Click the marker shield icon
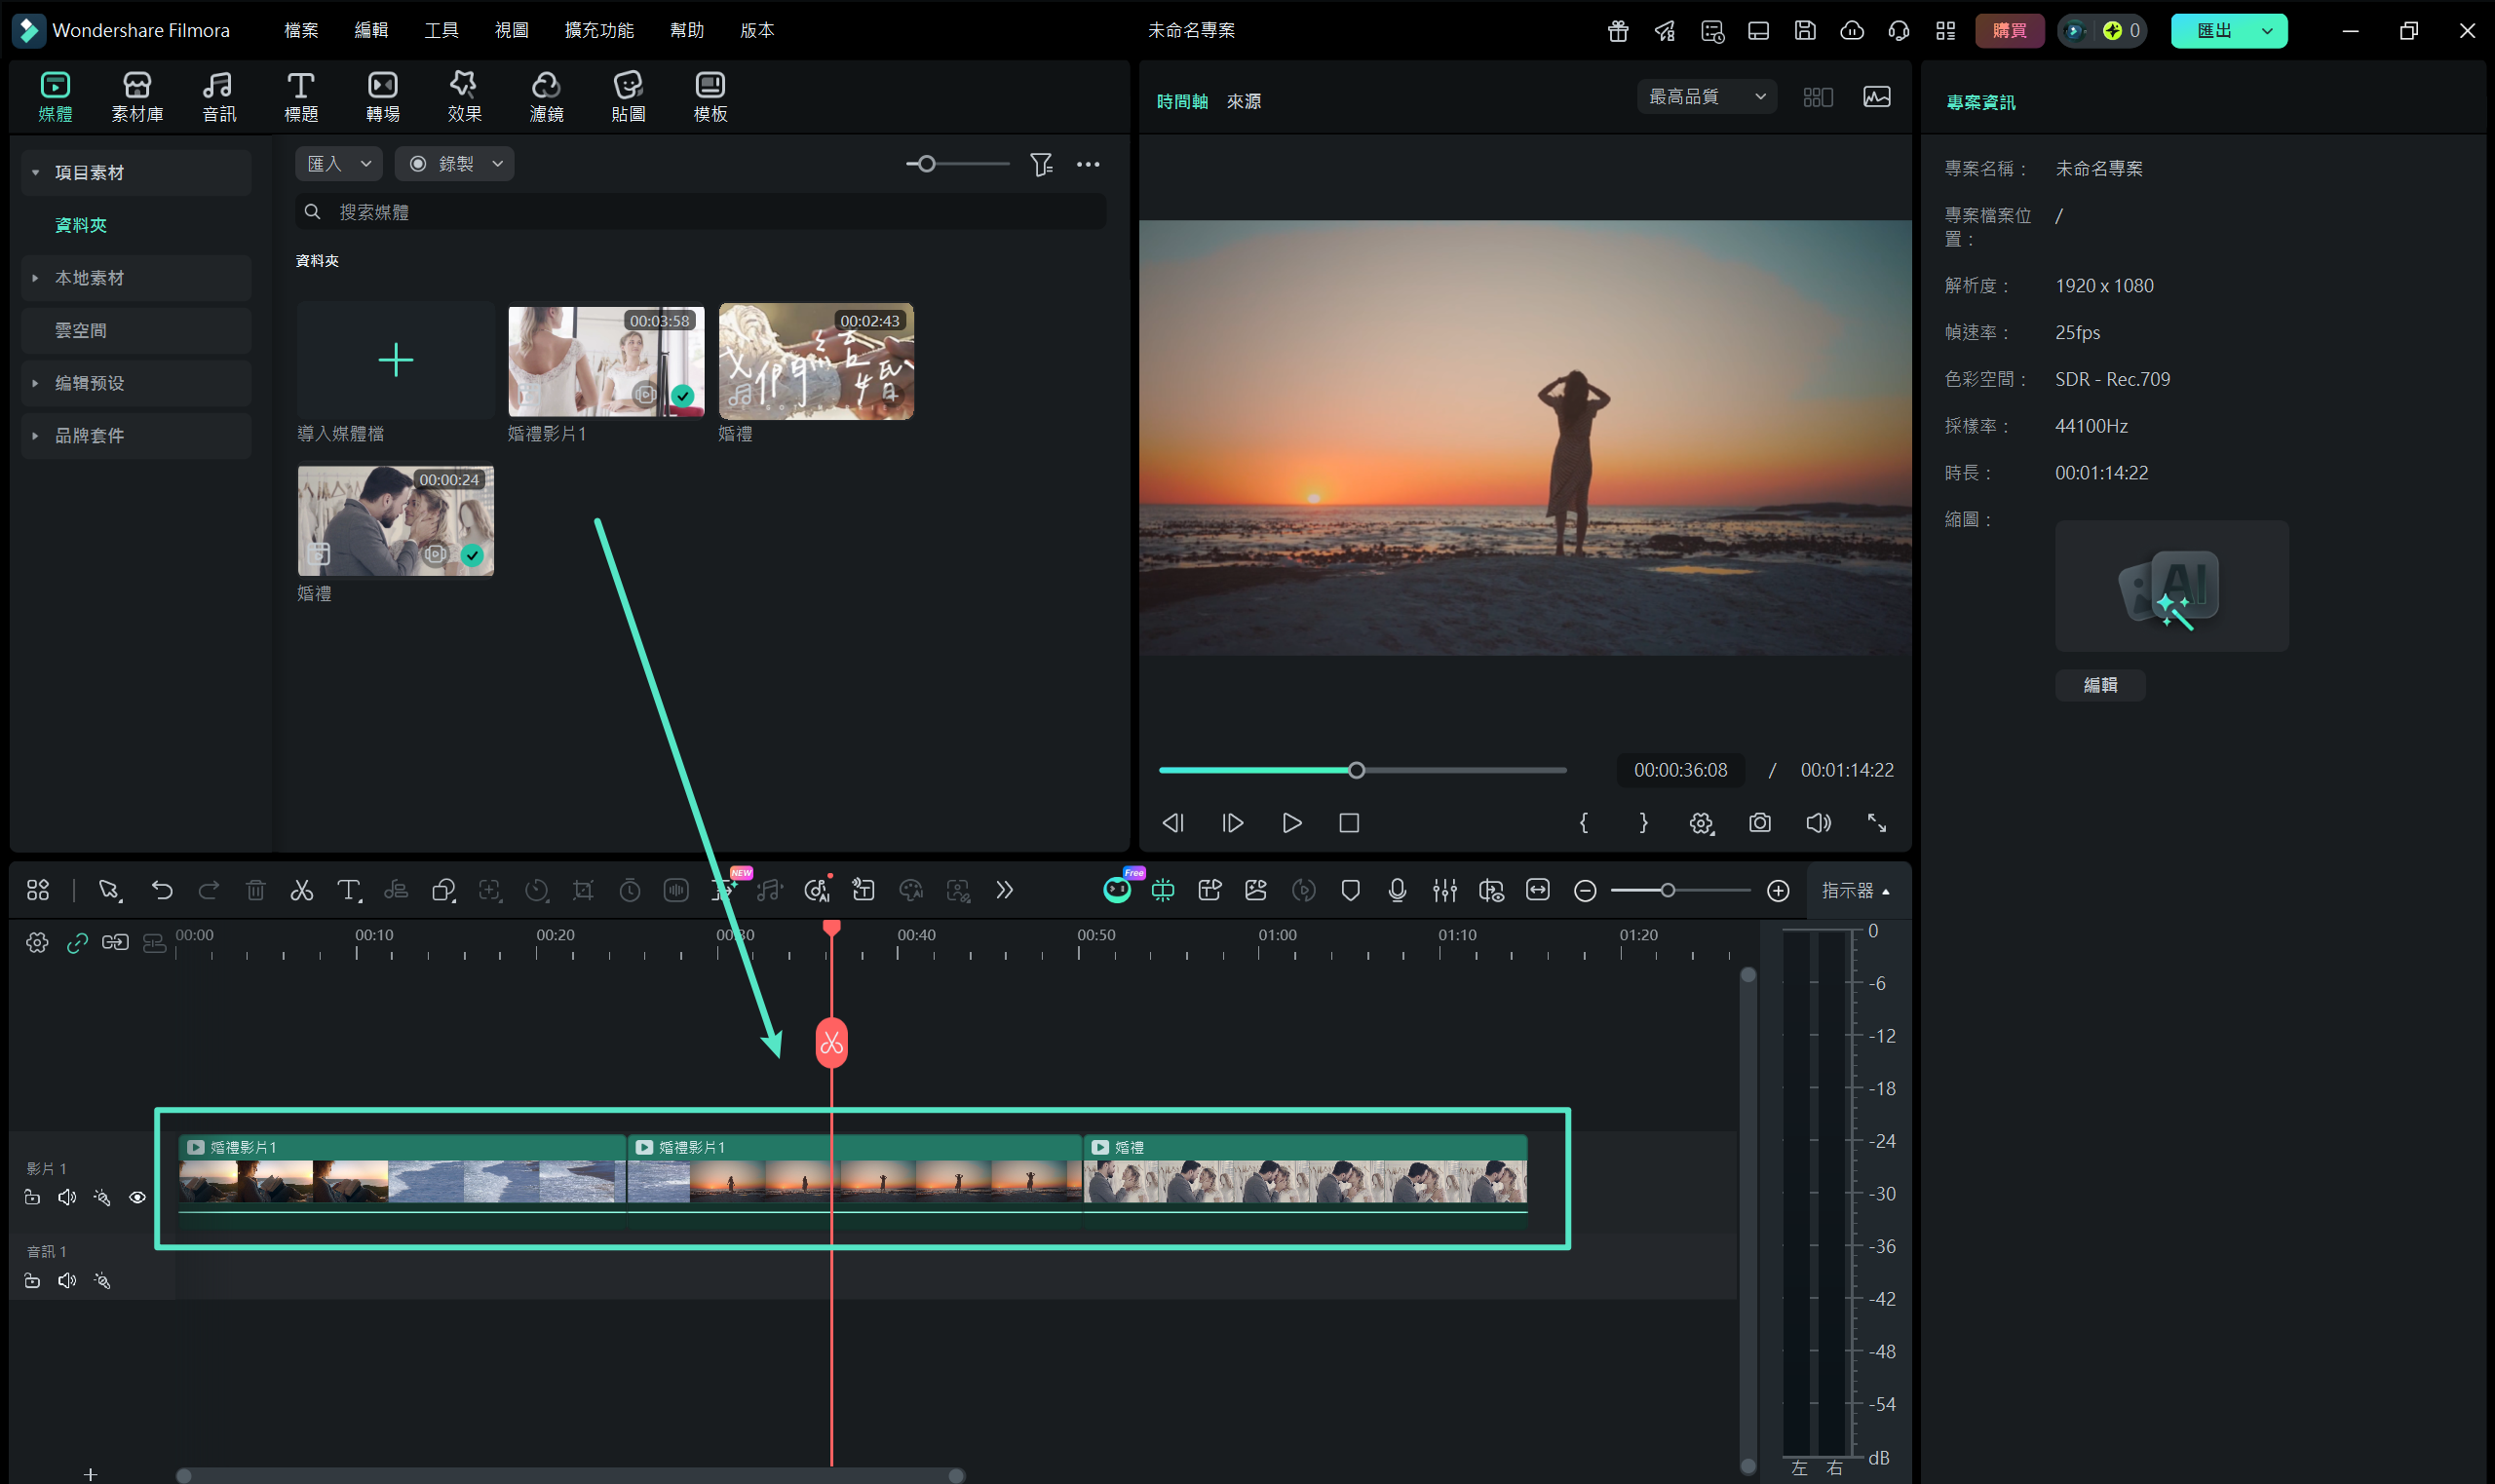The width and height of the screenshot is (2495, 1484). (x=1350, y=890)
